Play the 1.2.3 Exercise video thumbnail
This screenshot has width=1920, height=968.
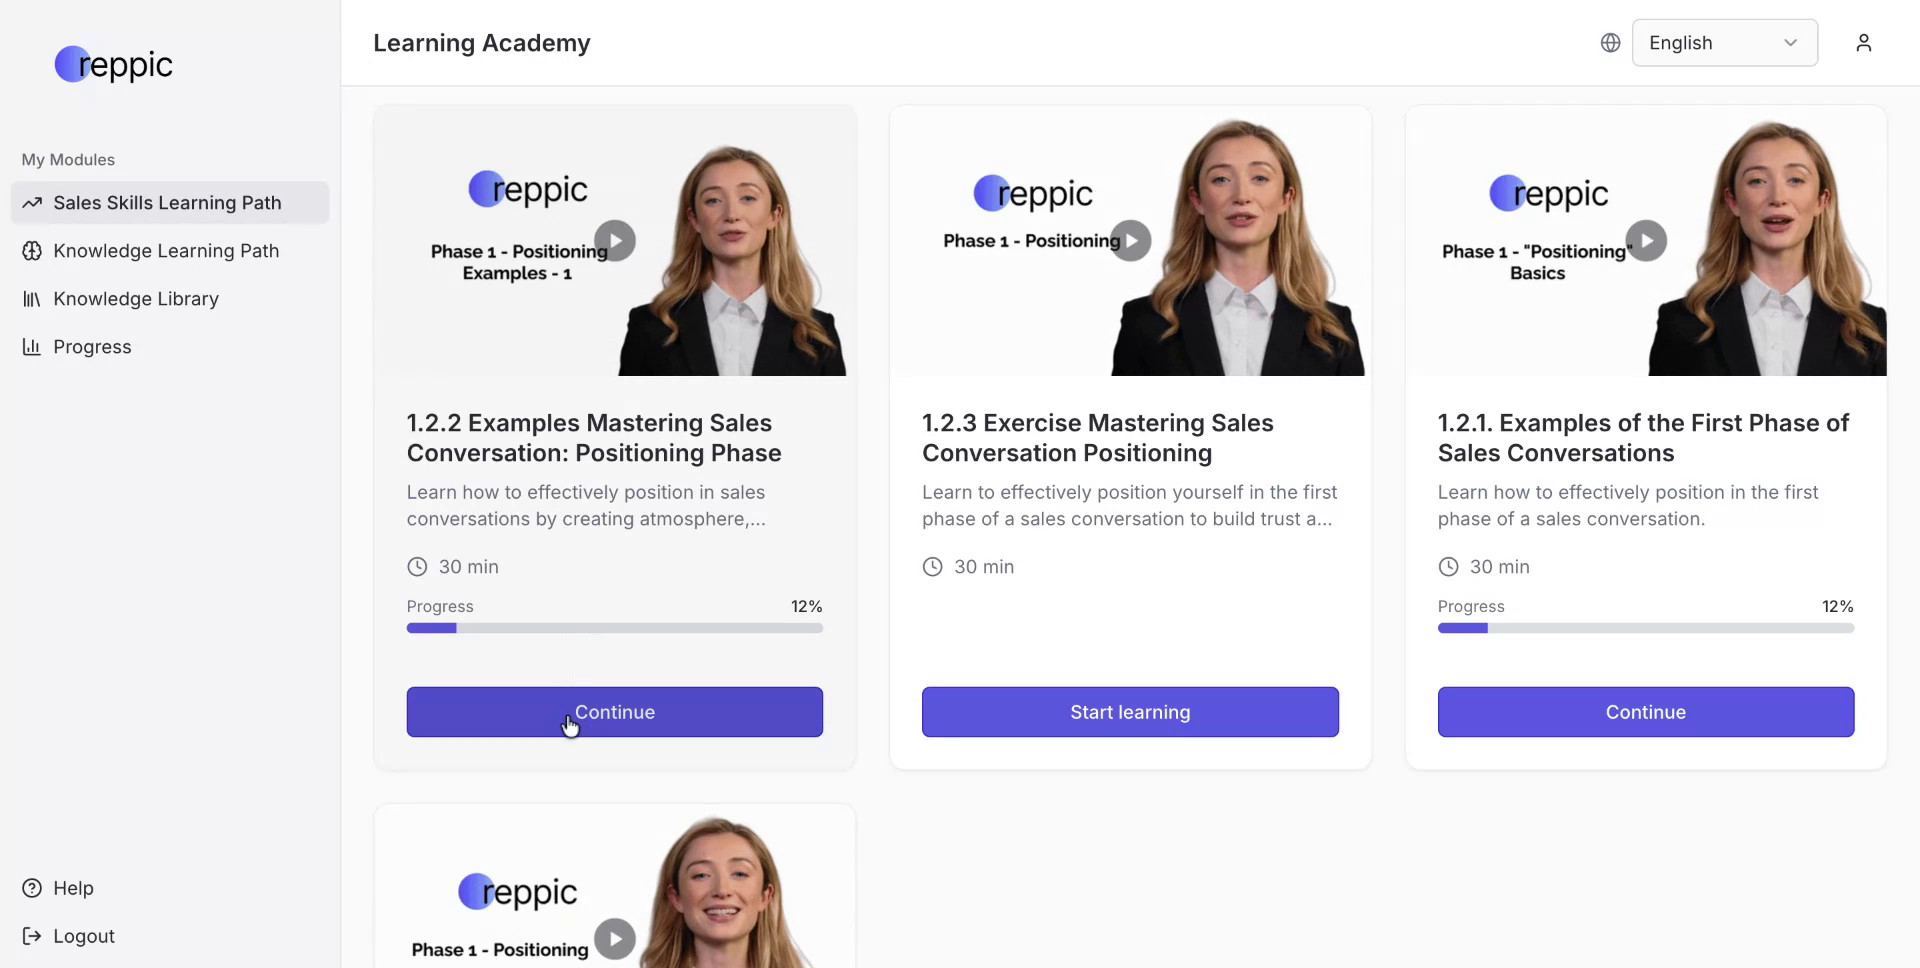point(1131,241)
